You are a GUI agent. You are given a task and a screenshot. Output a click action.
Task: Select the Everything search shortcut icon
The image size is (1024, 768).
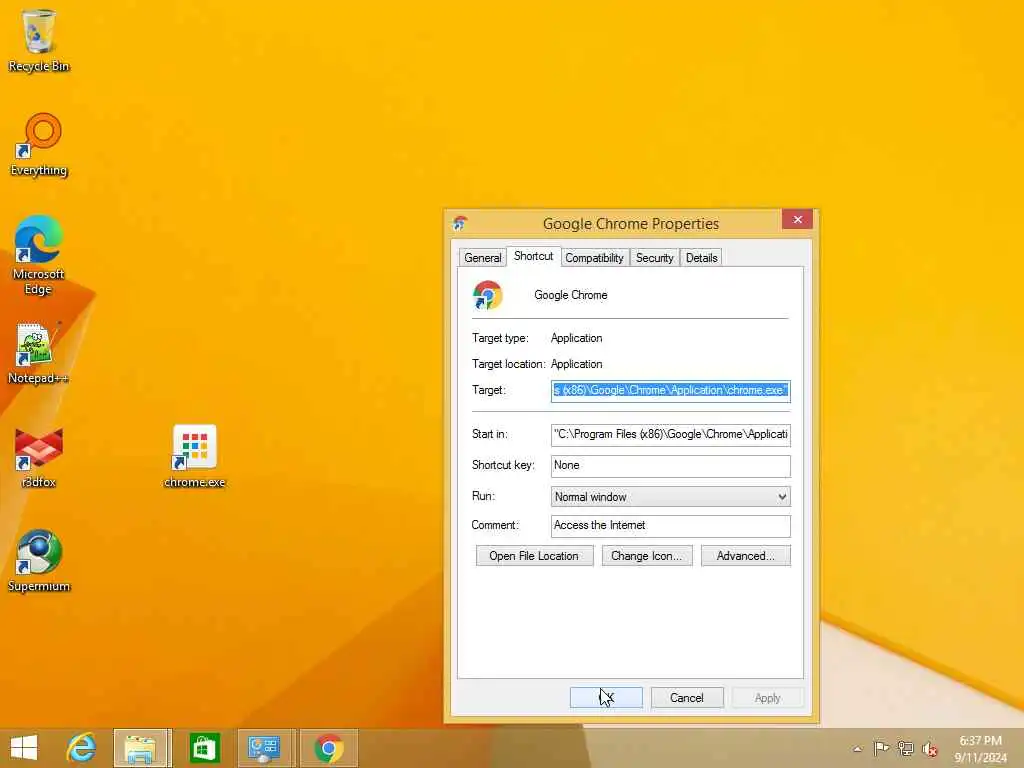39,145
